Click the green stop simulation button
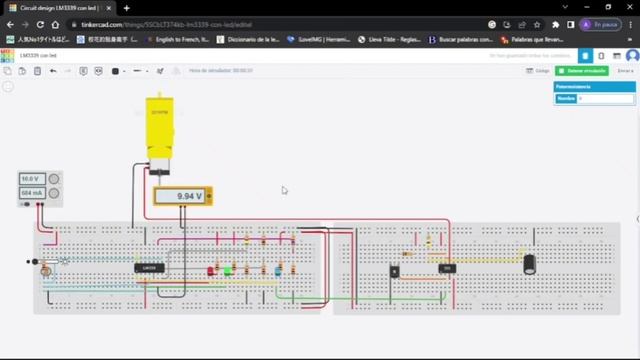Screen dimensions: 640x360 582,71
